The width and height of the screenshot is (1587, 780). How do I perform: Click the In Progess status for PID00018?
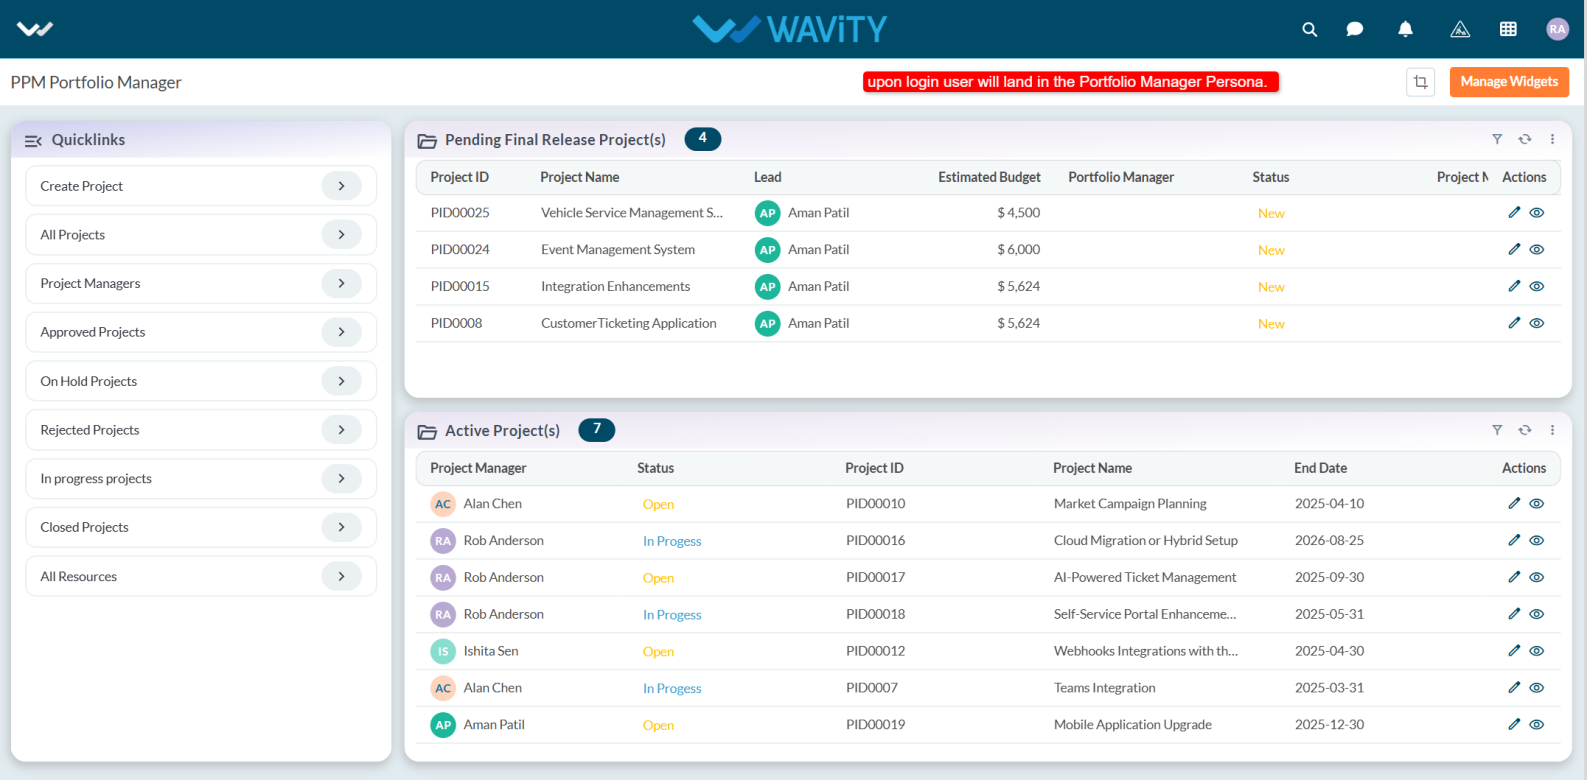pyautogui.click(x=672, y=615)
